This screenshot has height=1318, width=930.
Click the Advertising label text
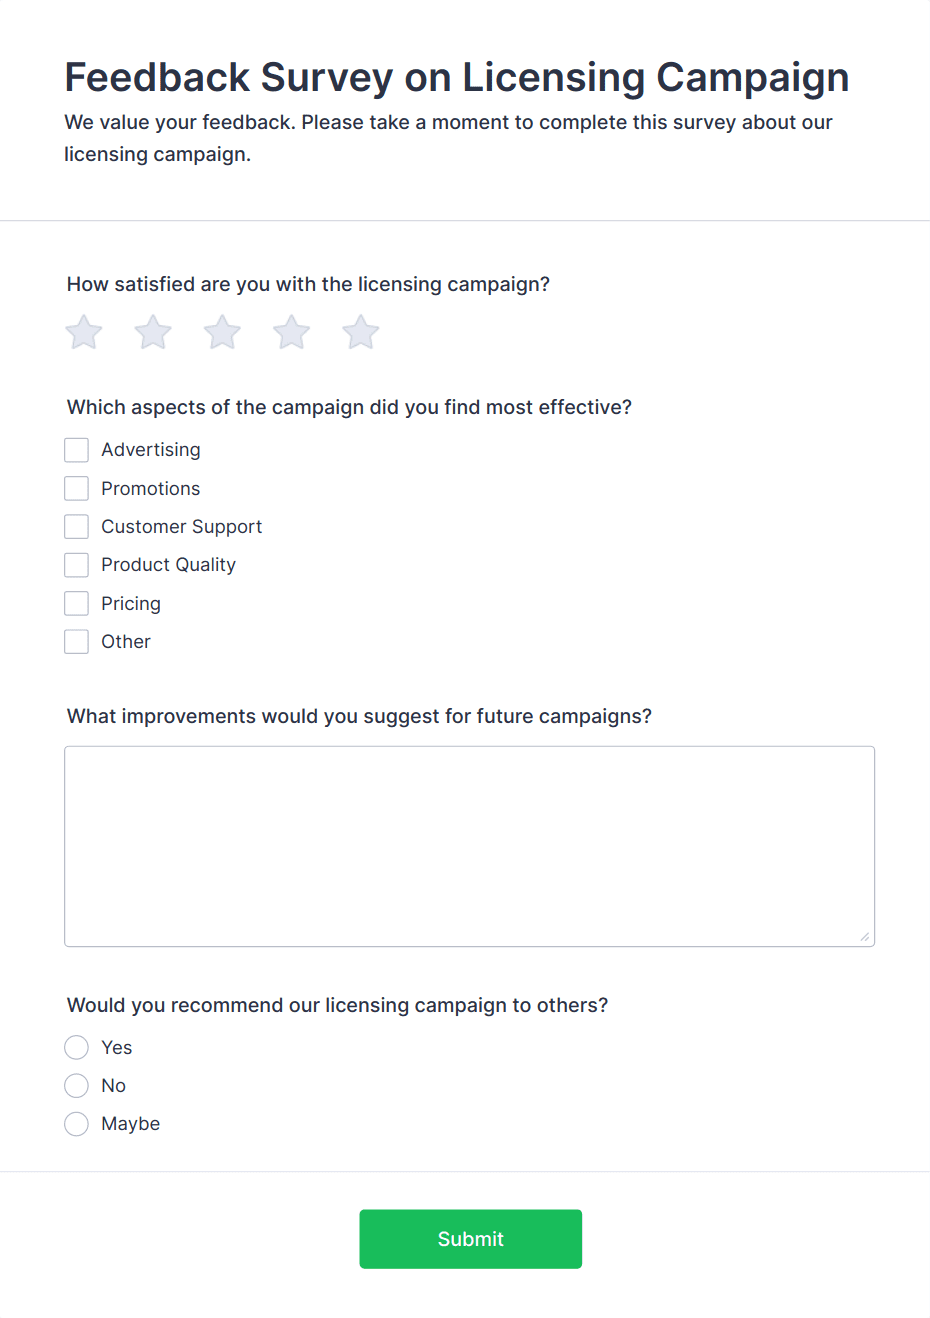pyautogui.click(x=151, y=450)
